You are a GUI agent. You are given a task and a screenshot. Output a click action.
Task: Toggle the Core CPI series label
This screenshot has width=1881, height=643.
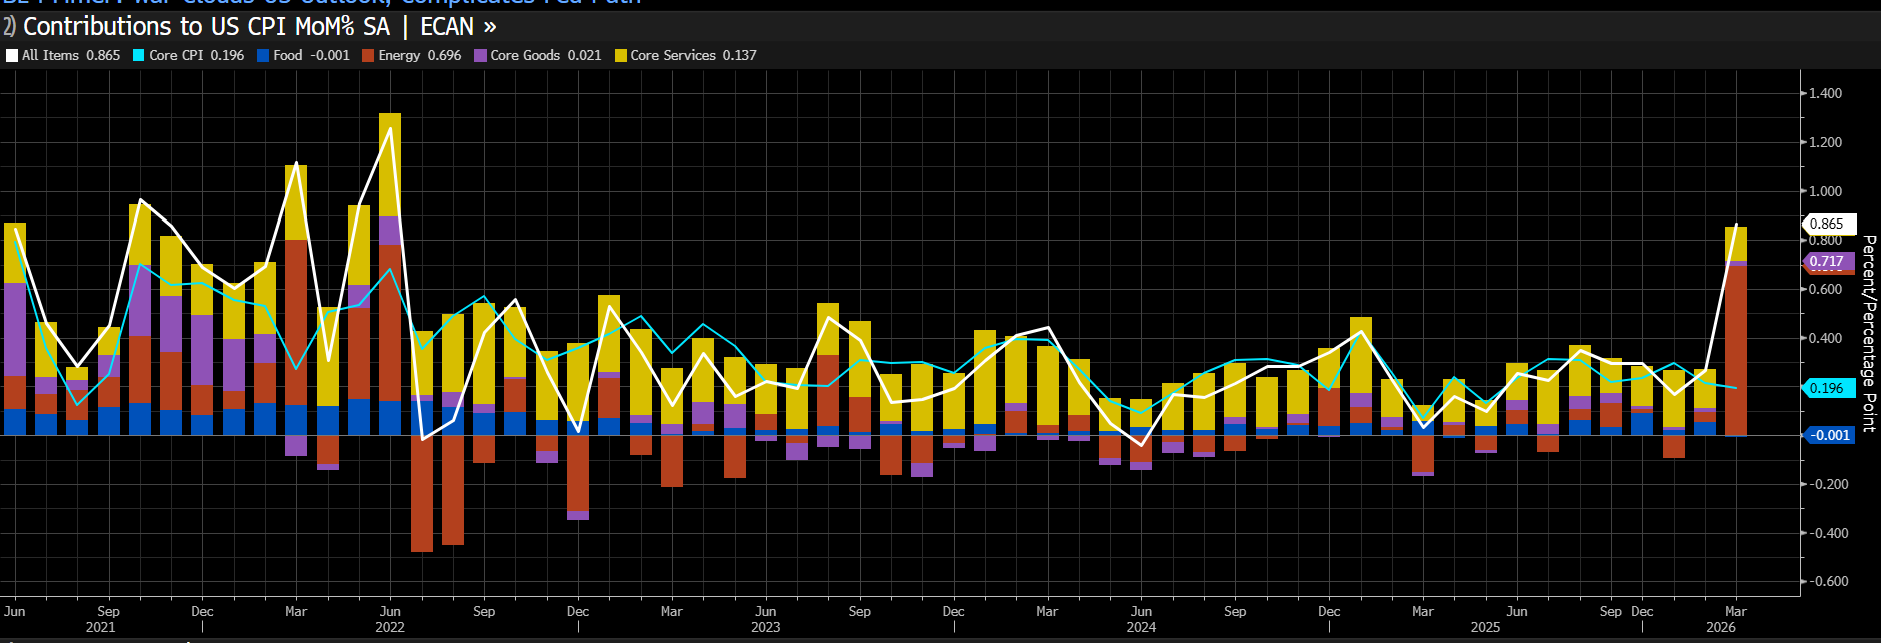tap(176, 56)
